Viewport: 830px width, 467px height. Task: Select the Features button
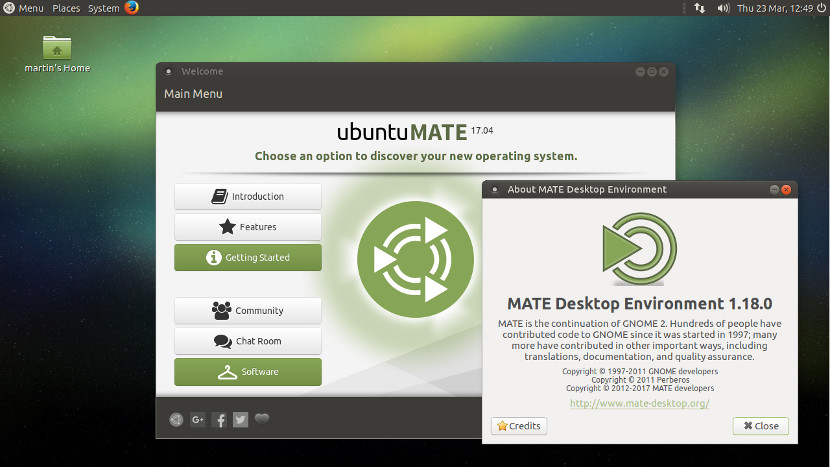[x=248, y=227]
